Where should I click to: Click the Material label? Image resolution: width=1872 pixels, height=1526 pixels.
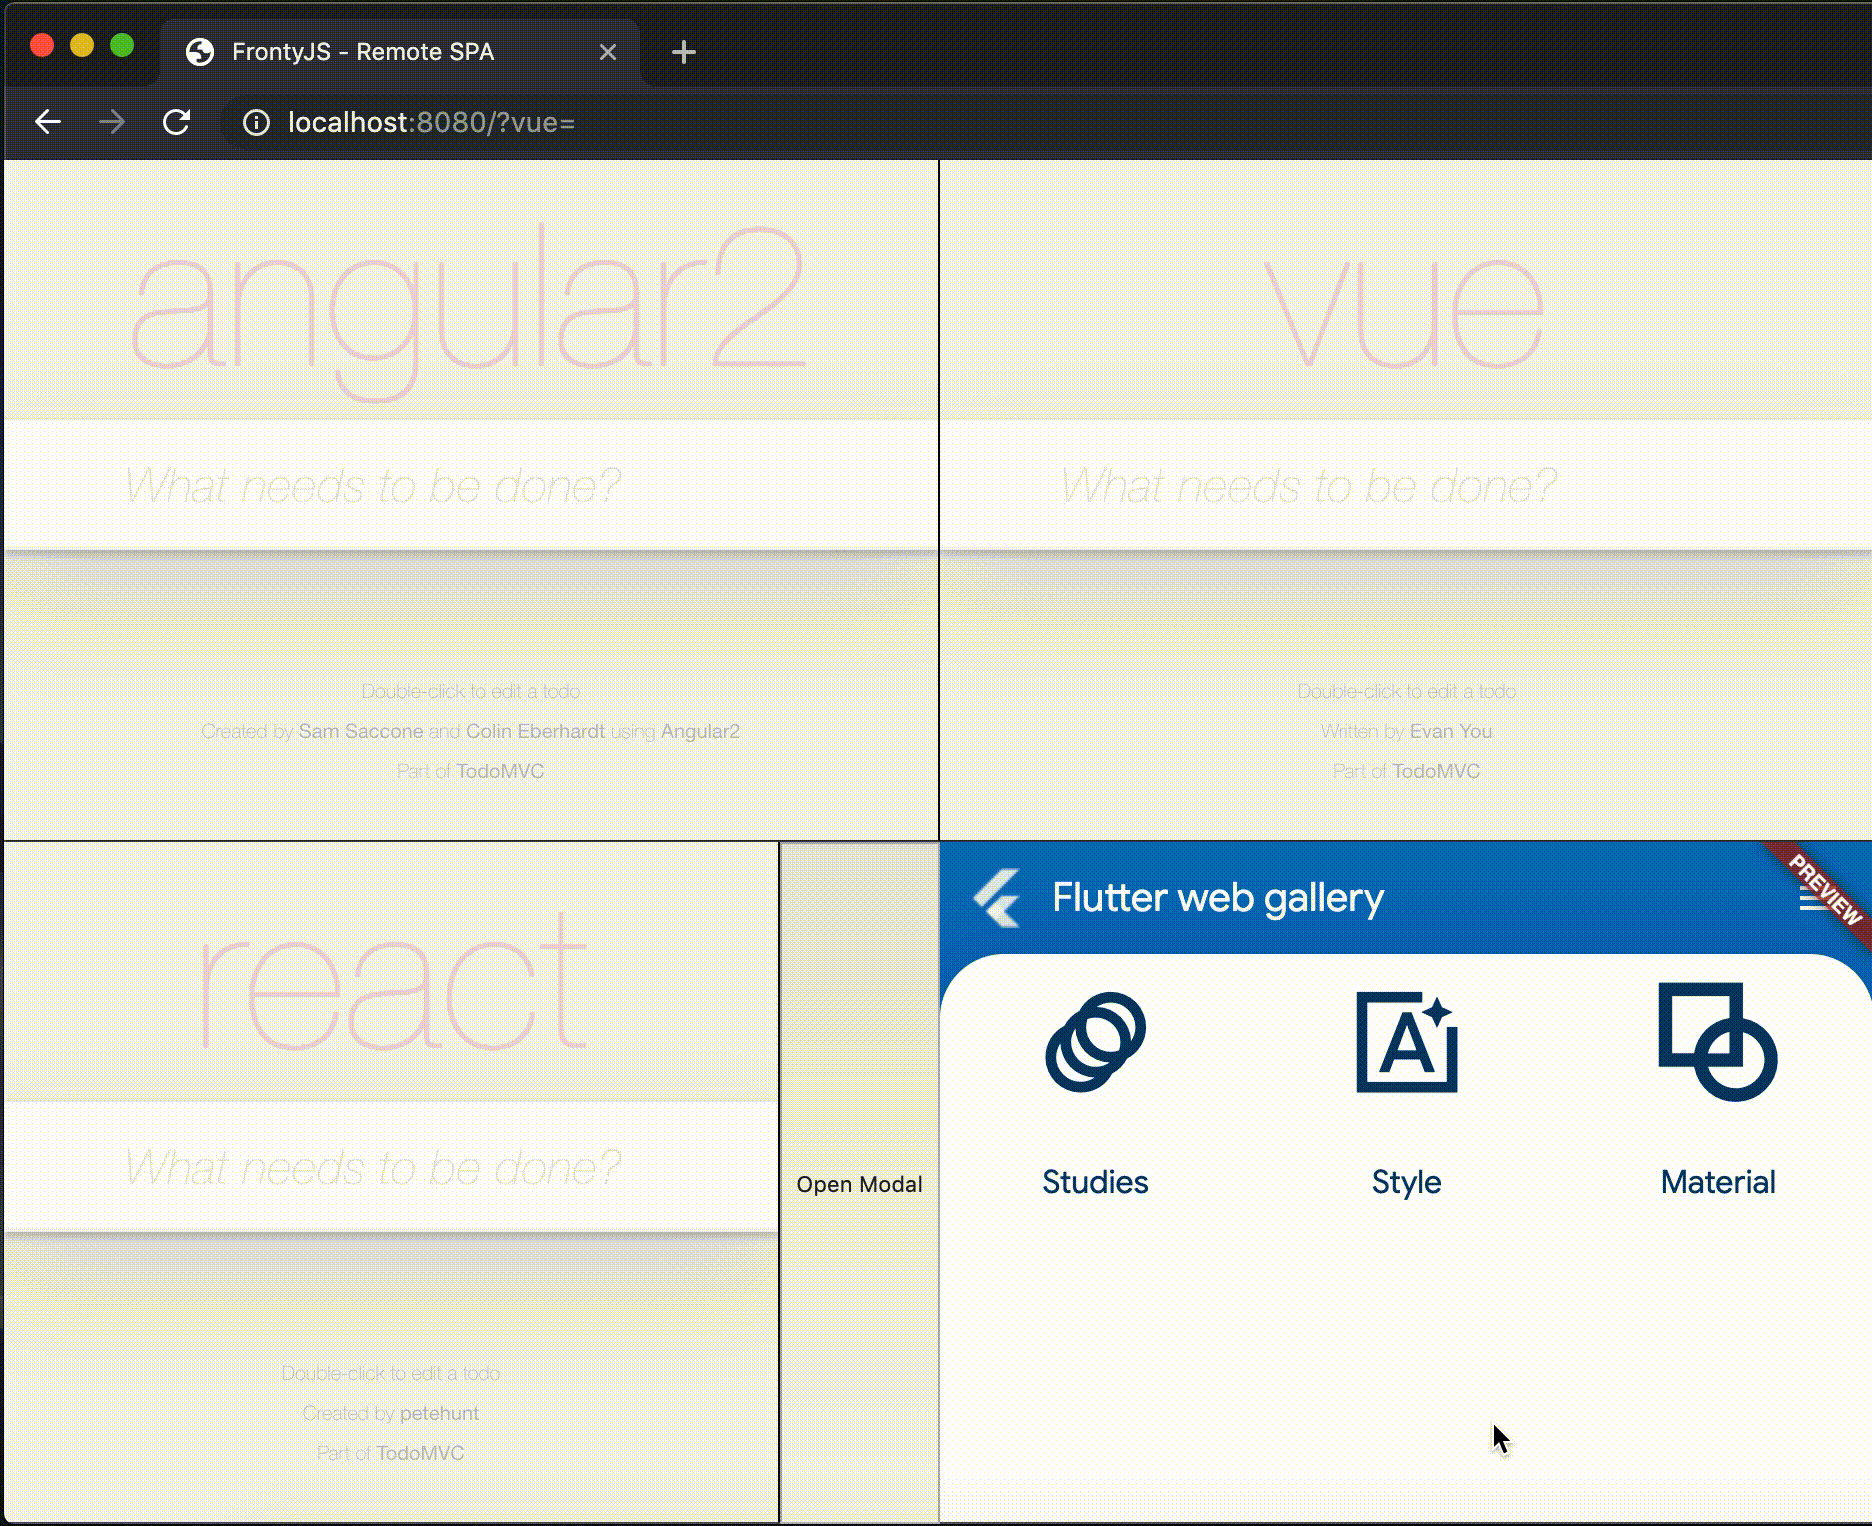[1718, 1182]
